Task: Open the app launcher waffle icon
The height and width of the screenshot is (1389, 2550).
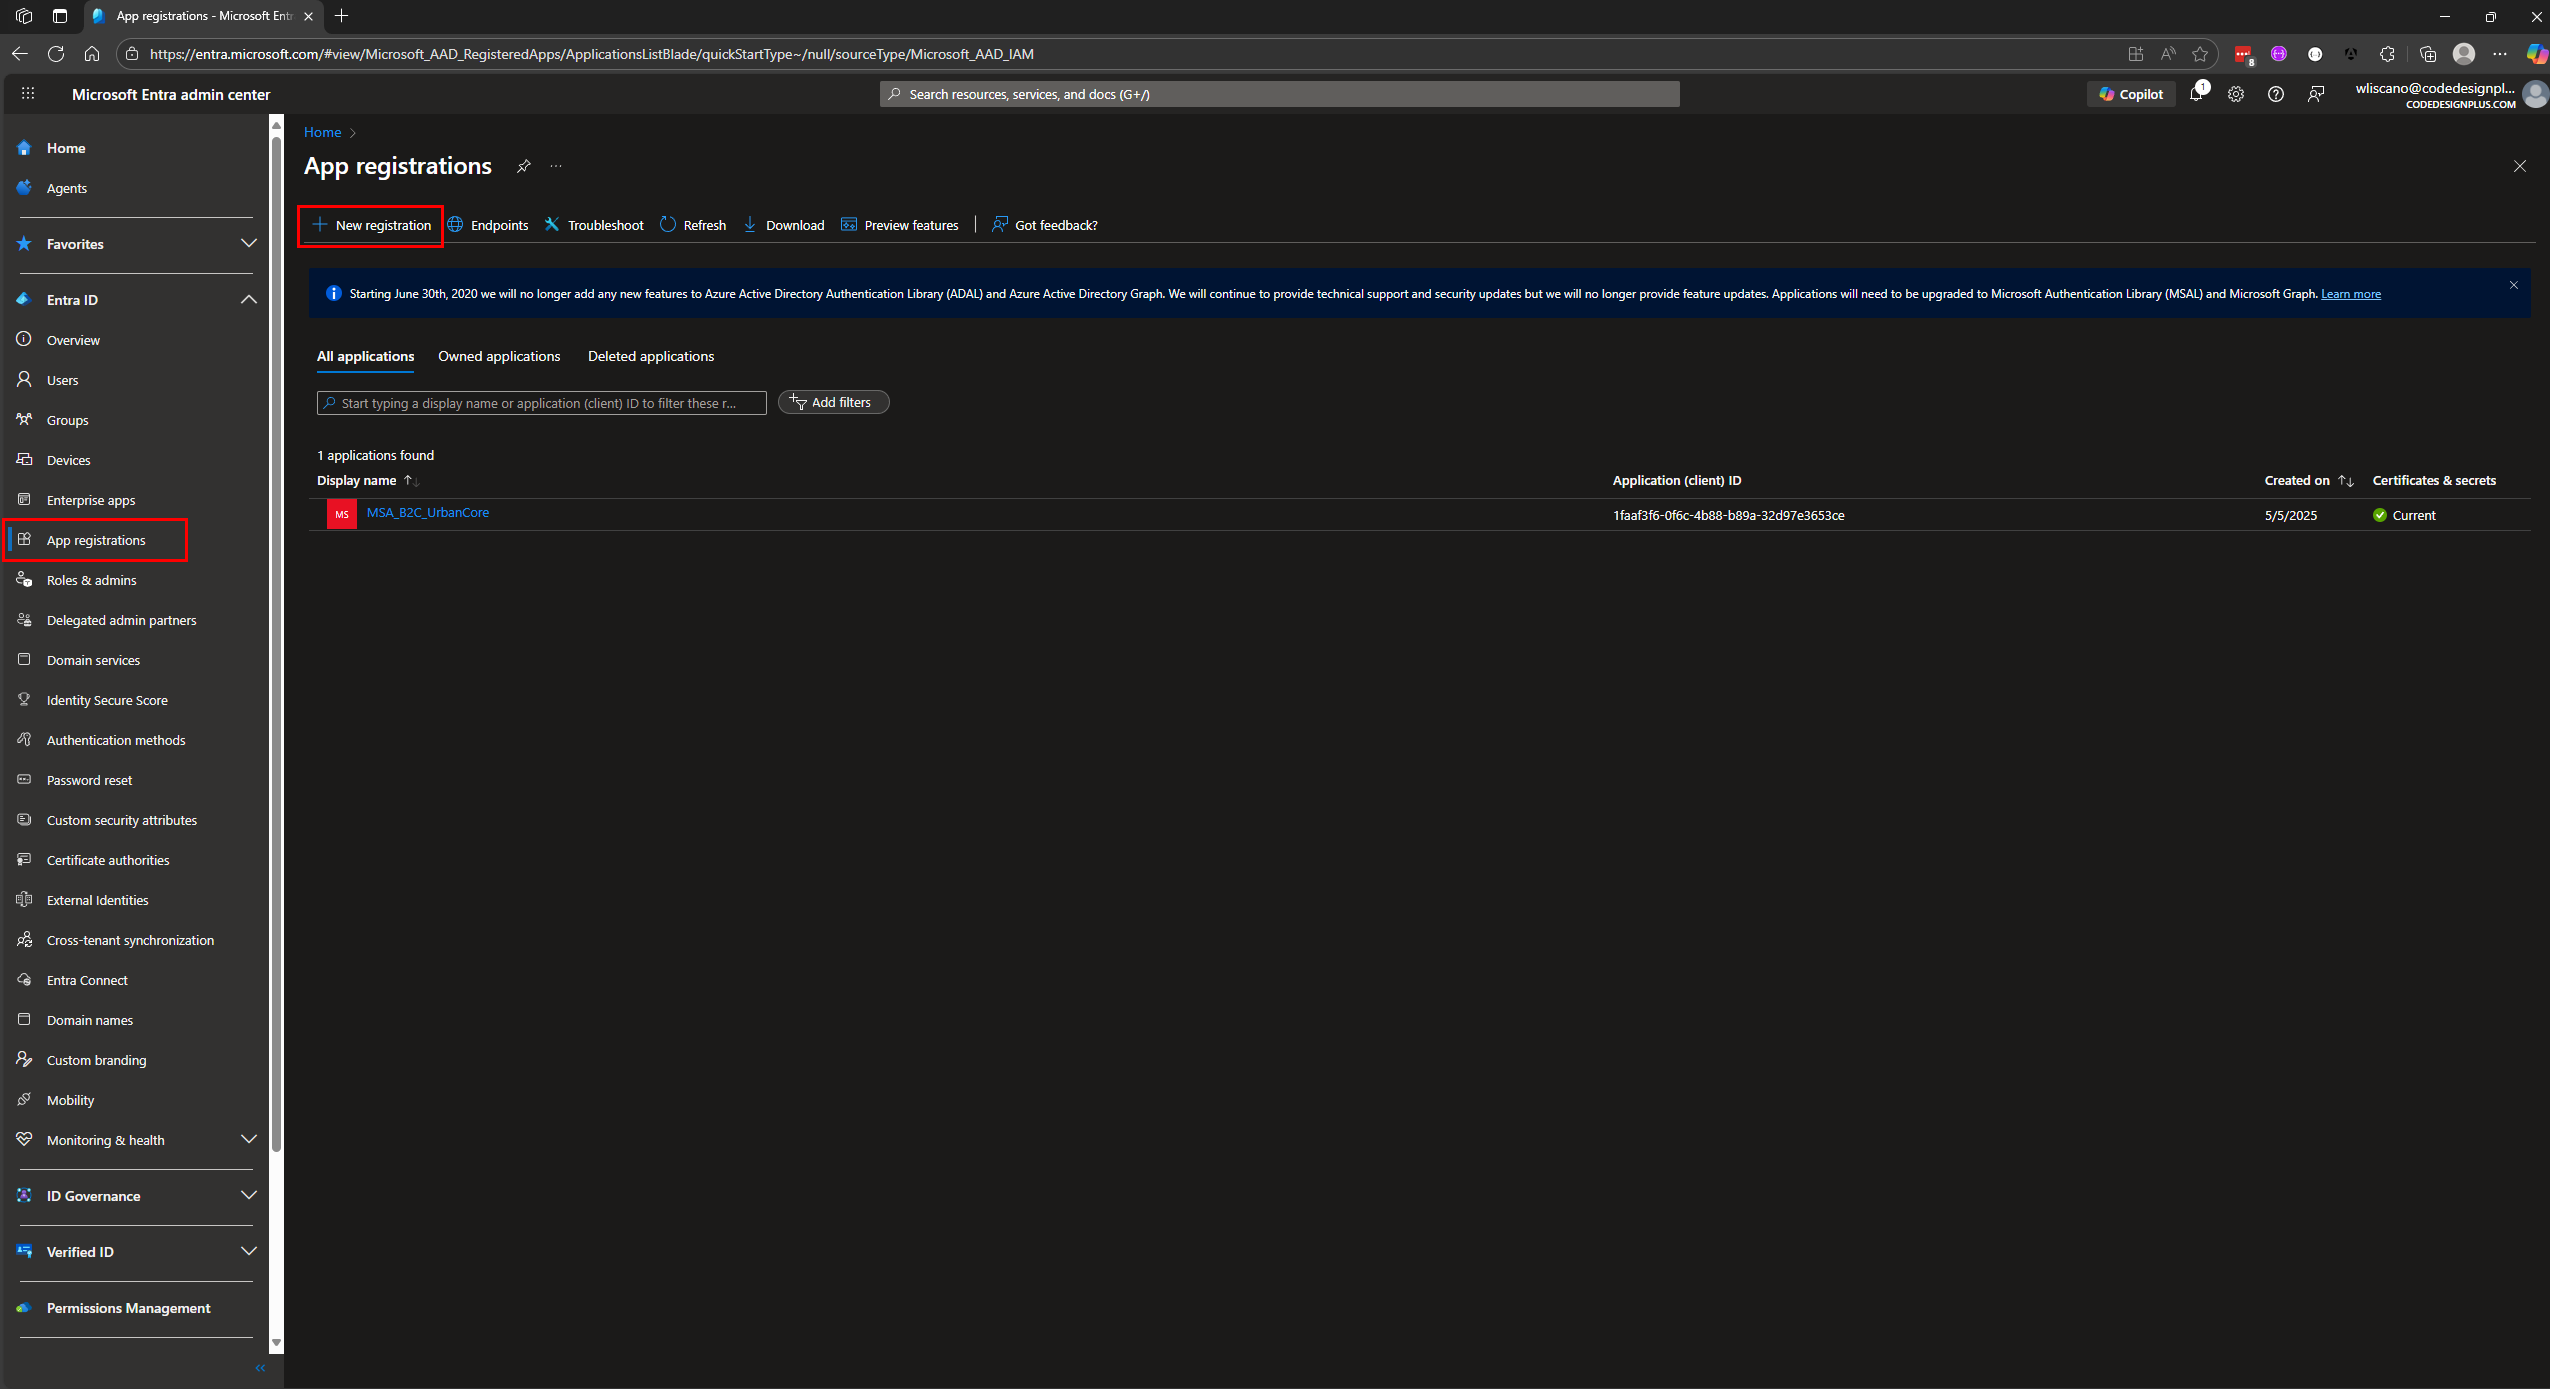Action: 28,93
